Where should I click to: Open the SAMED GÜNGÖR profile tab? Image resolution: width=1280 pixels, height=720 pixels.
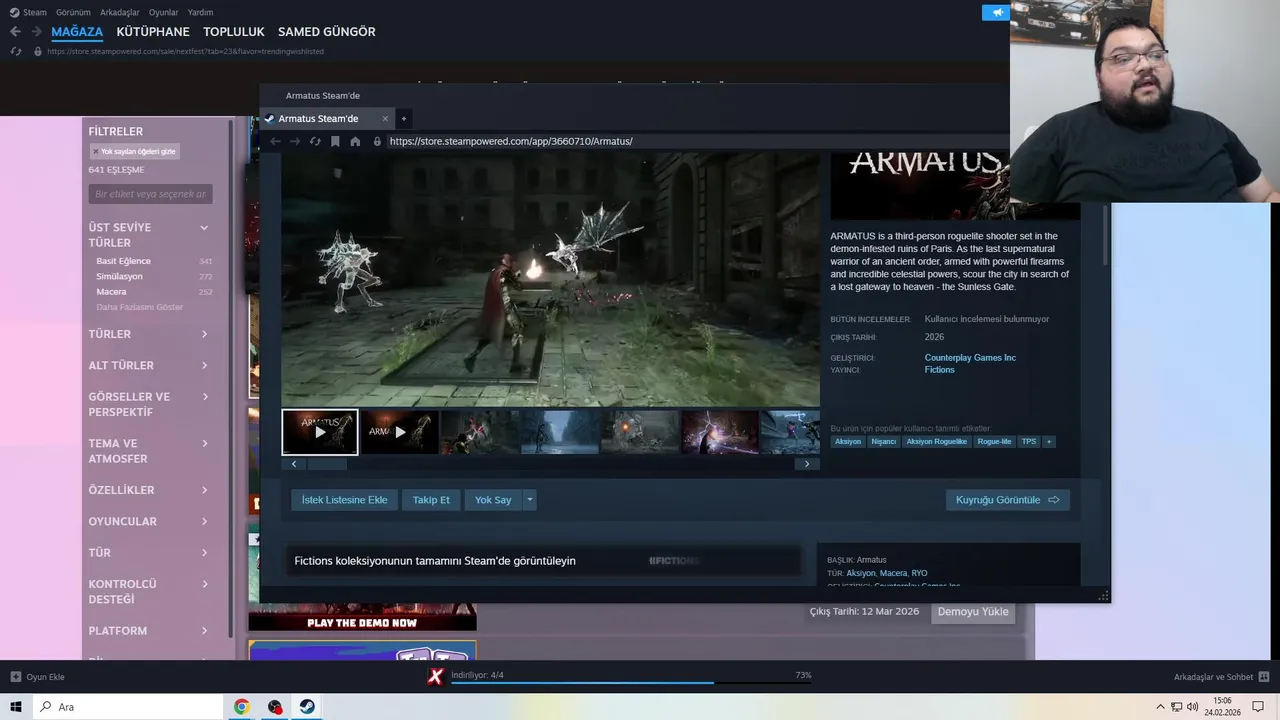(x=327, y=32)
